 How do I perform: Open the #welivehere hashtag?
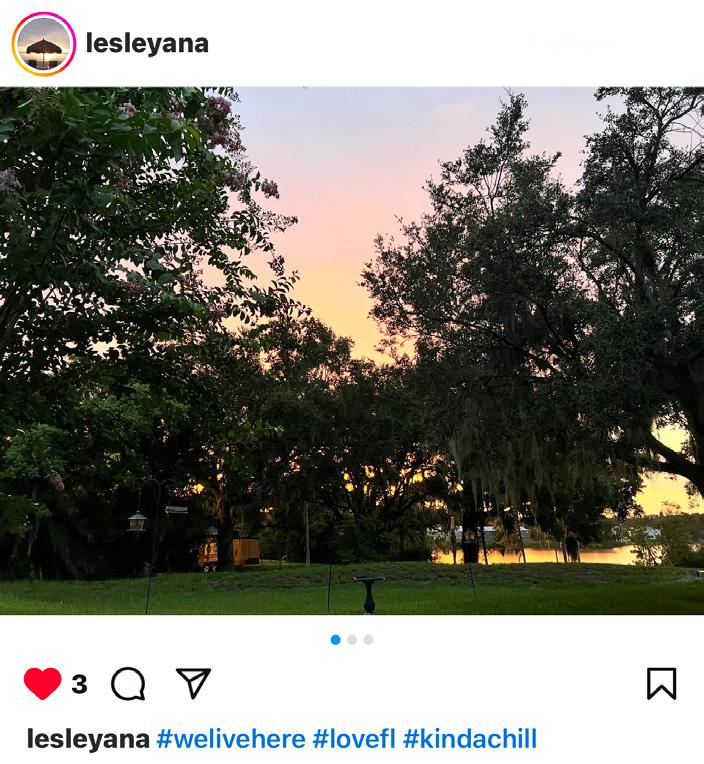(231, 739)
